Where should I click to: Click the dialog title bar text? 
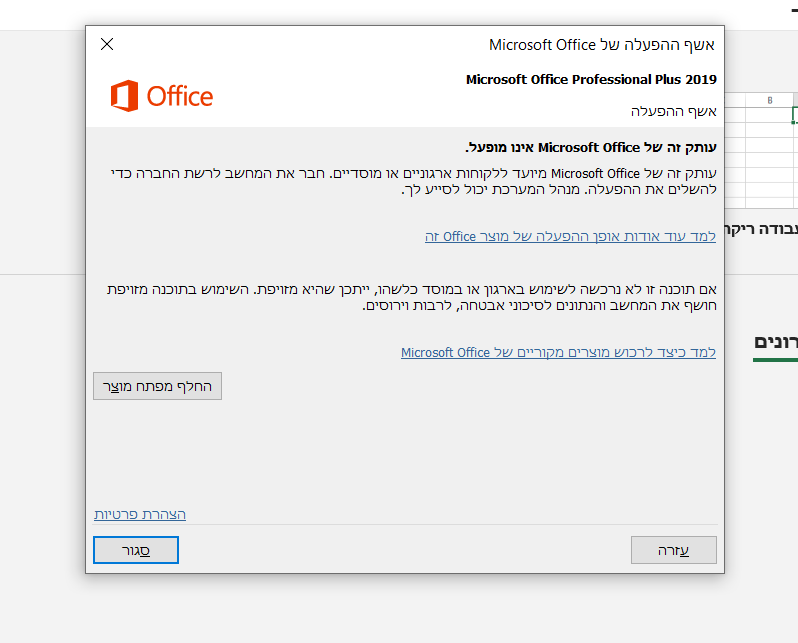(x=602, y=44)
